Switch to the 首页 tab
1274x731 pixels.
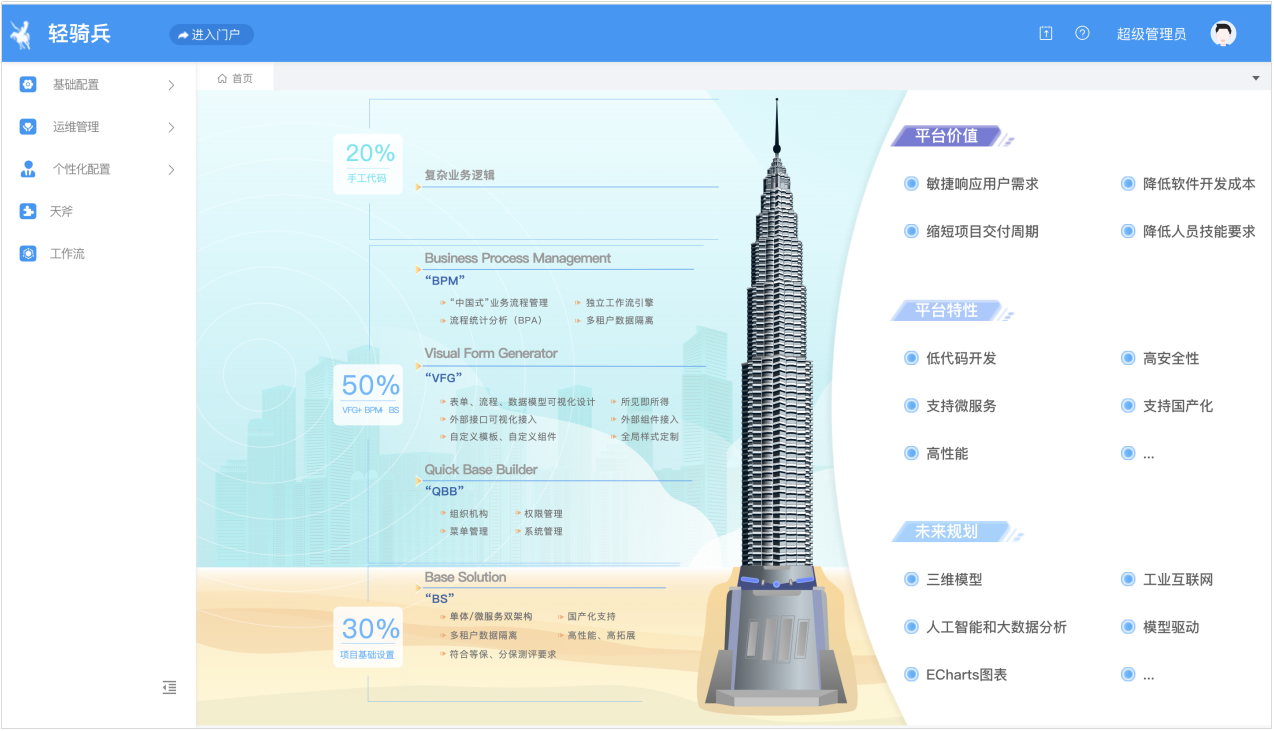click(x=236, y=78)
